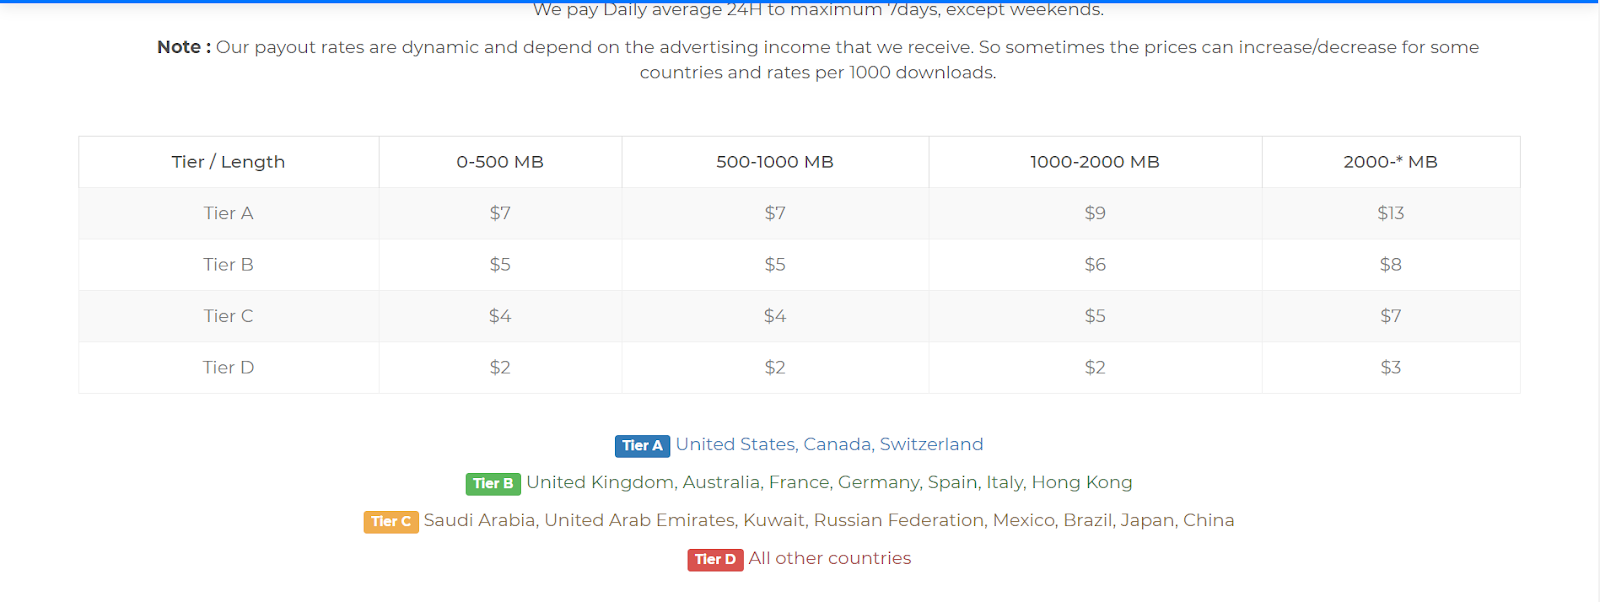Click the United States, Canada, Switzerland text

[x=830, y=444]
